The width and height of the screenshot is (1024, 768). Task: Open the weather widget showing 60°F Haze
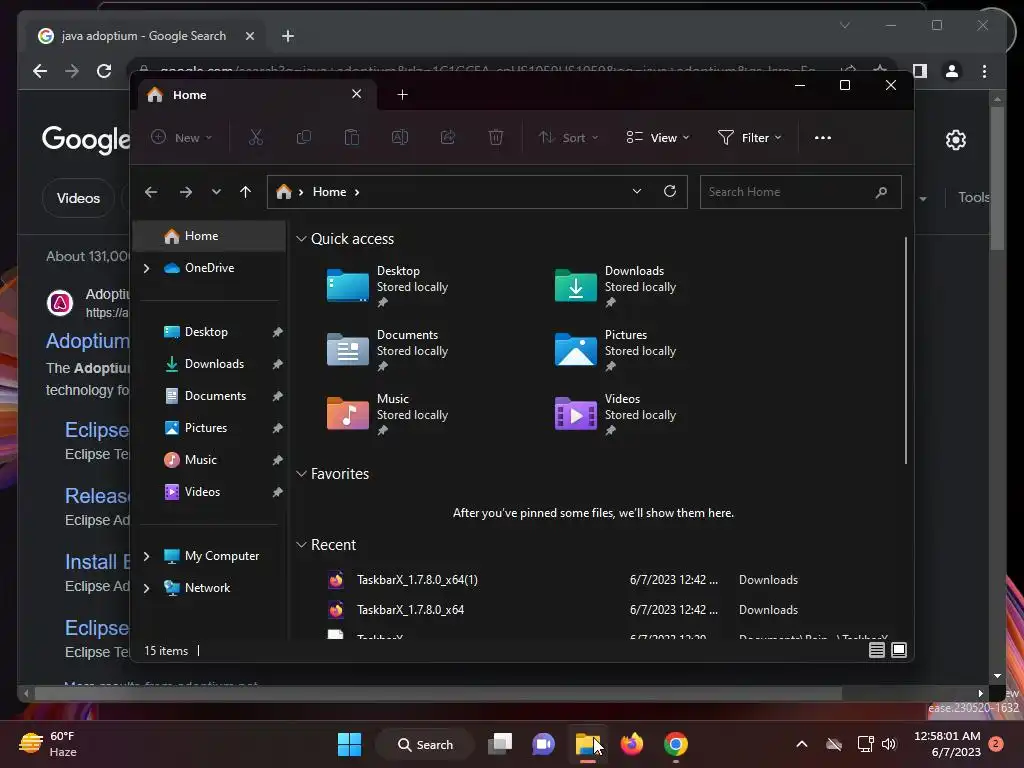click(x=48, y=744)
